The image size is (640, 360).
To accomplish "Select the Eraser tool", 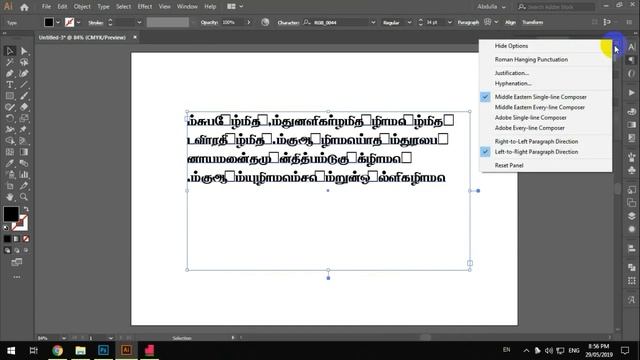I will (24, 107).
